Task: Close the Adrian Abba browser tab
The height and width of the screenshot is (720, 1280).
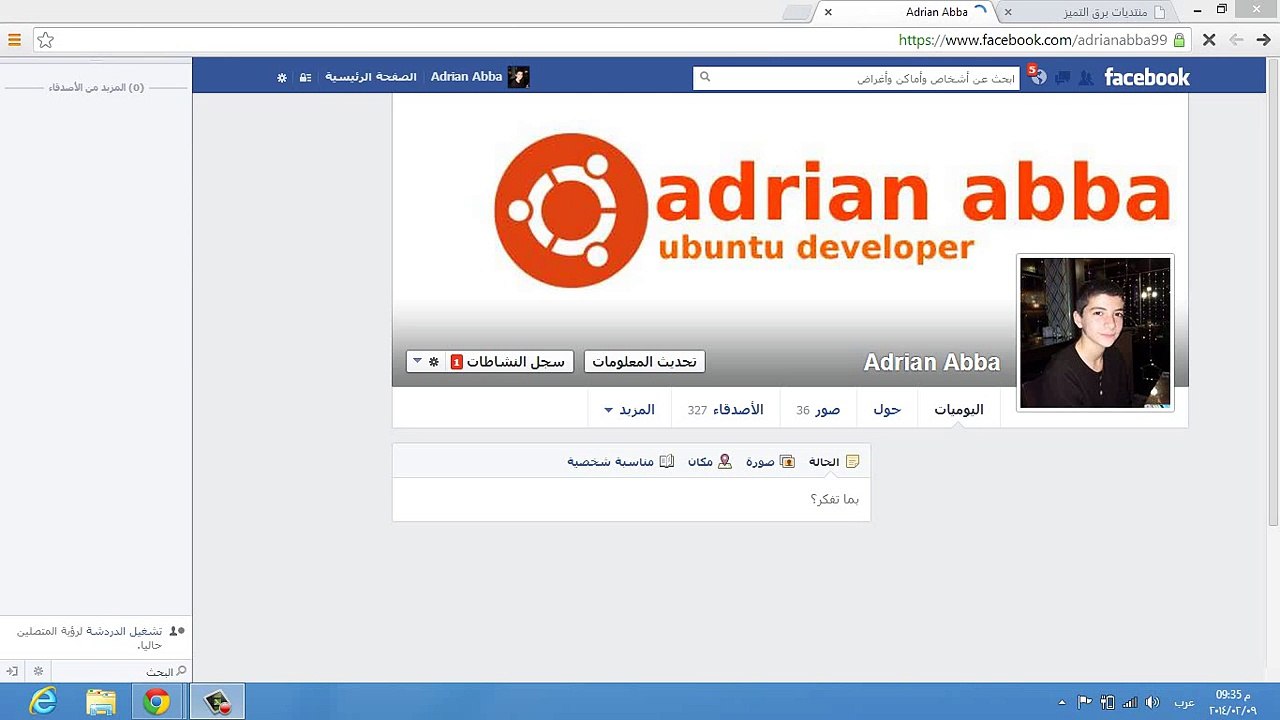Action: (828, 12)
